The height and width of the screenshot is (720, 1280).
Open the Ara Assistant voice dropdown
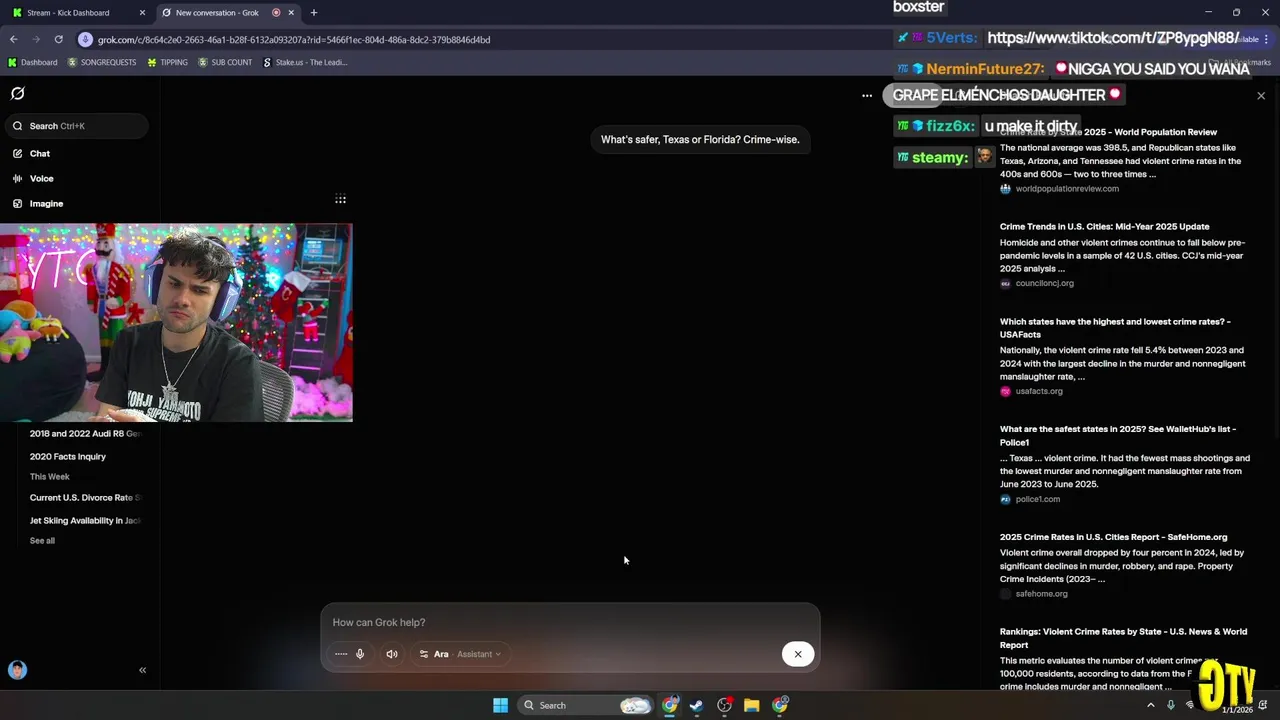[x=460, y=654]
